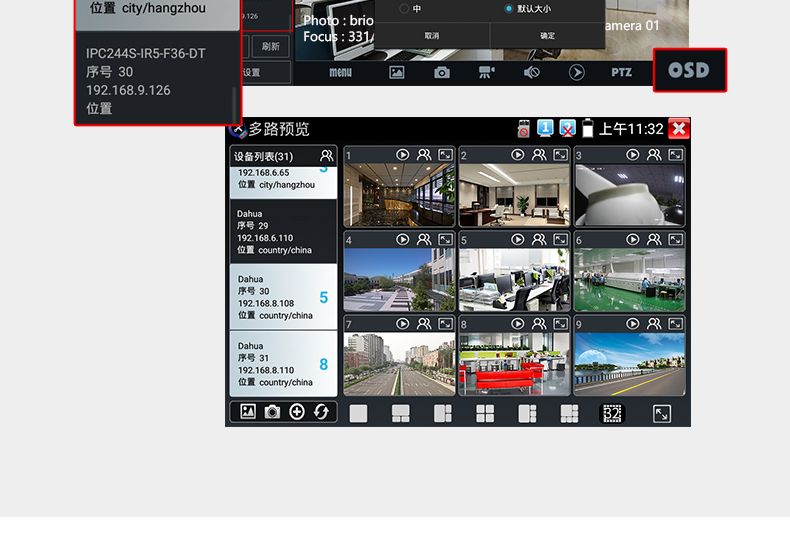Image resolution: width=790 pixels, height=553 pixels.
Task: Capture photo with camera toolbar snapshot icon
Action: tap(442, 73)
